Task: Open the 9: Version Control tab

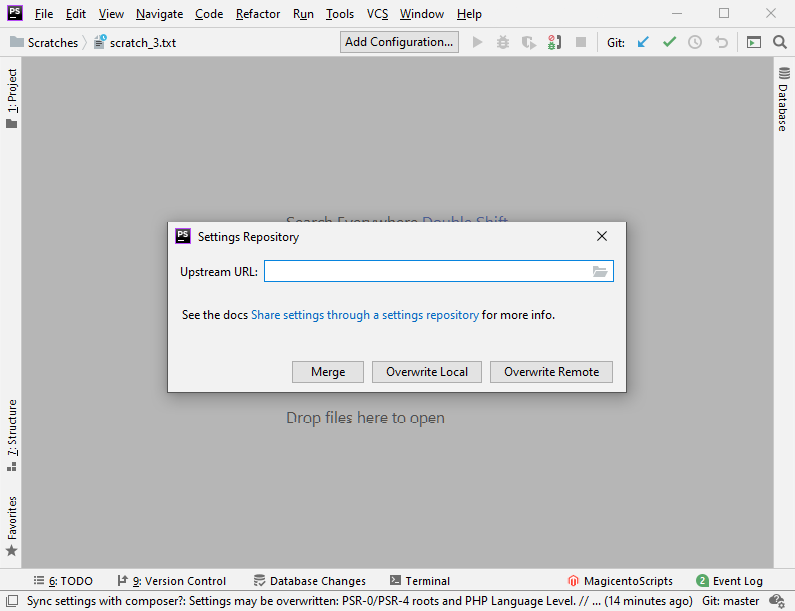Action: (x=172, y=581)
